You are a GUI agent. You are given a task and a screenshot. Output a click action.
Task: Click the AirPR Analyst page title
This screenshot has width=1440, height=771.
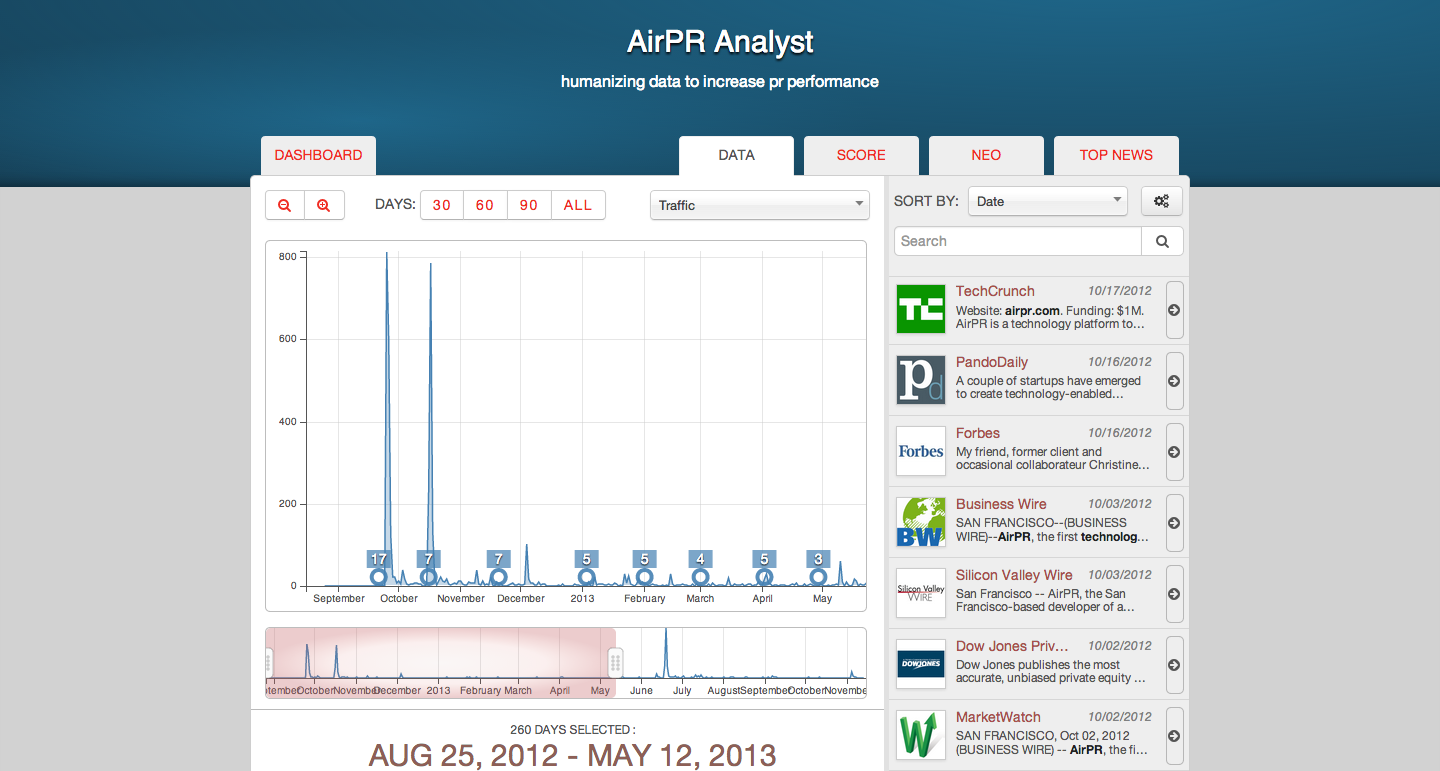tap(720, 42)
